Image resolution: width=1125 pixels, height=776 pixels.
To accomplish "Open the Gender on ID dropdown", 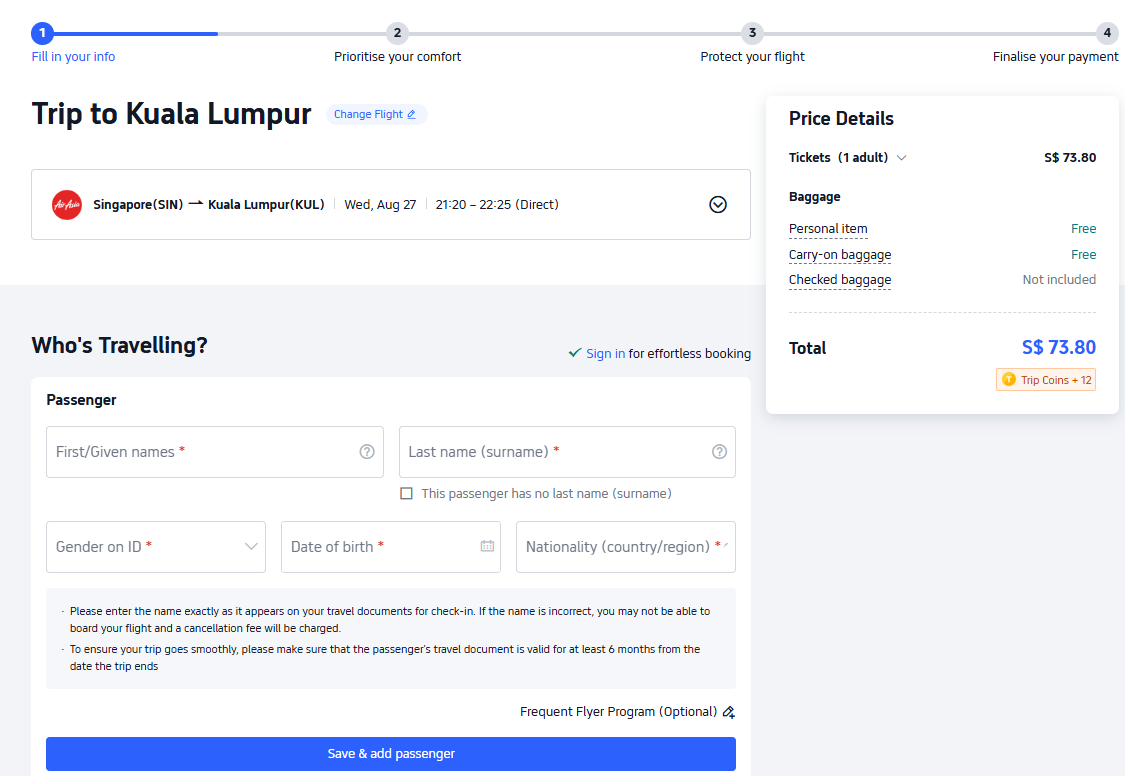I will [156, 546].
